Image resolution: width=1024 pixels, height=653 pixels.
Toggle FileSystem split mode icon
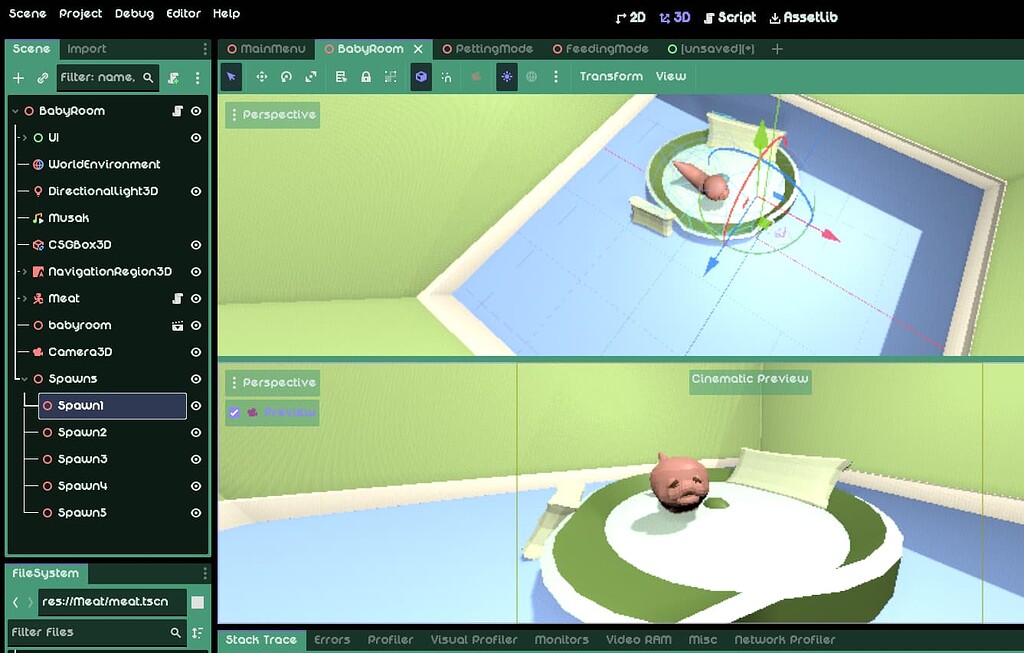(x=197, y=602)
